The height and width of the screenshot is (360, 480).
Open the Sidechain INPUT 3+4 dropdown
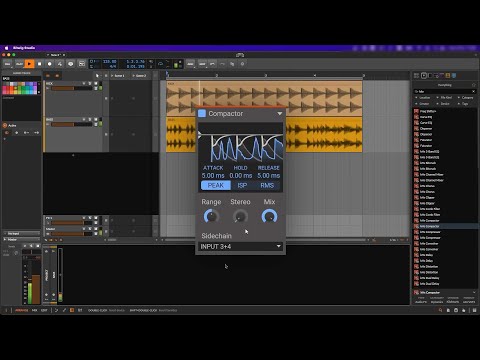coord(240,246)
